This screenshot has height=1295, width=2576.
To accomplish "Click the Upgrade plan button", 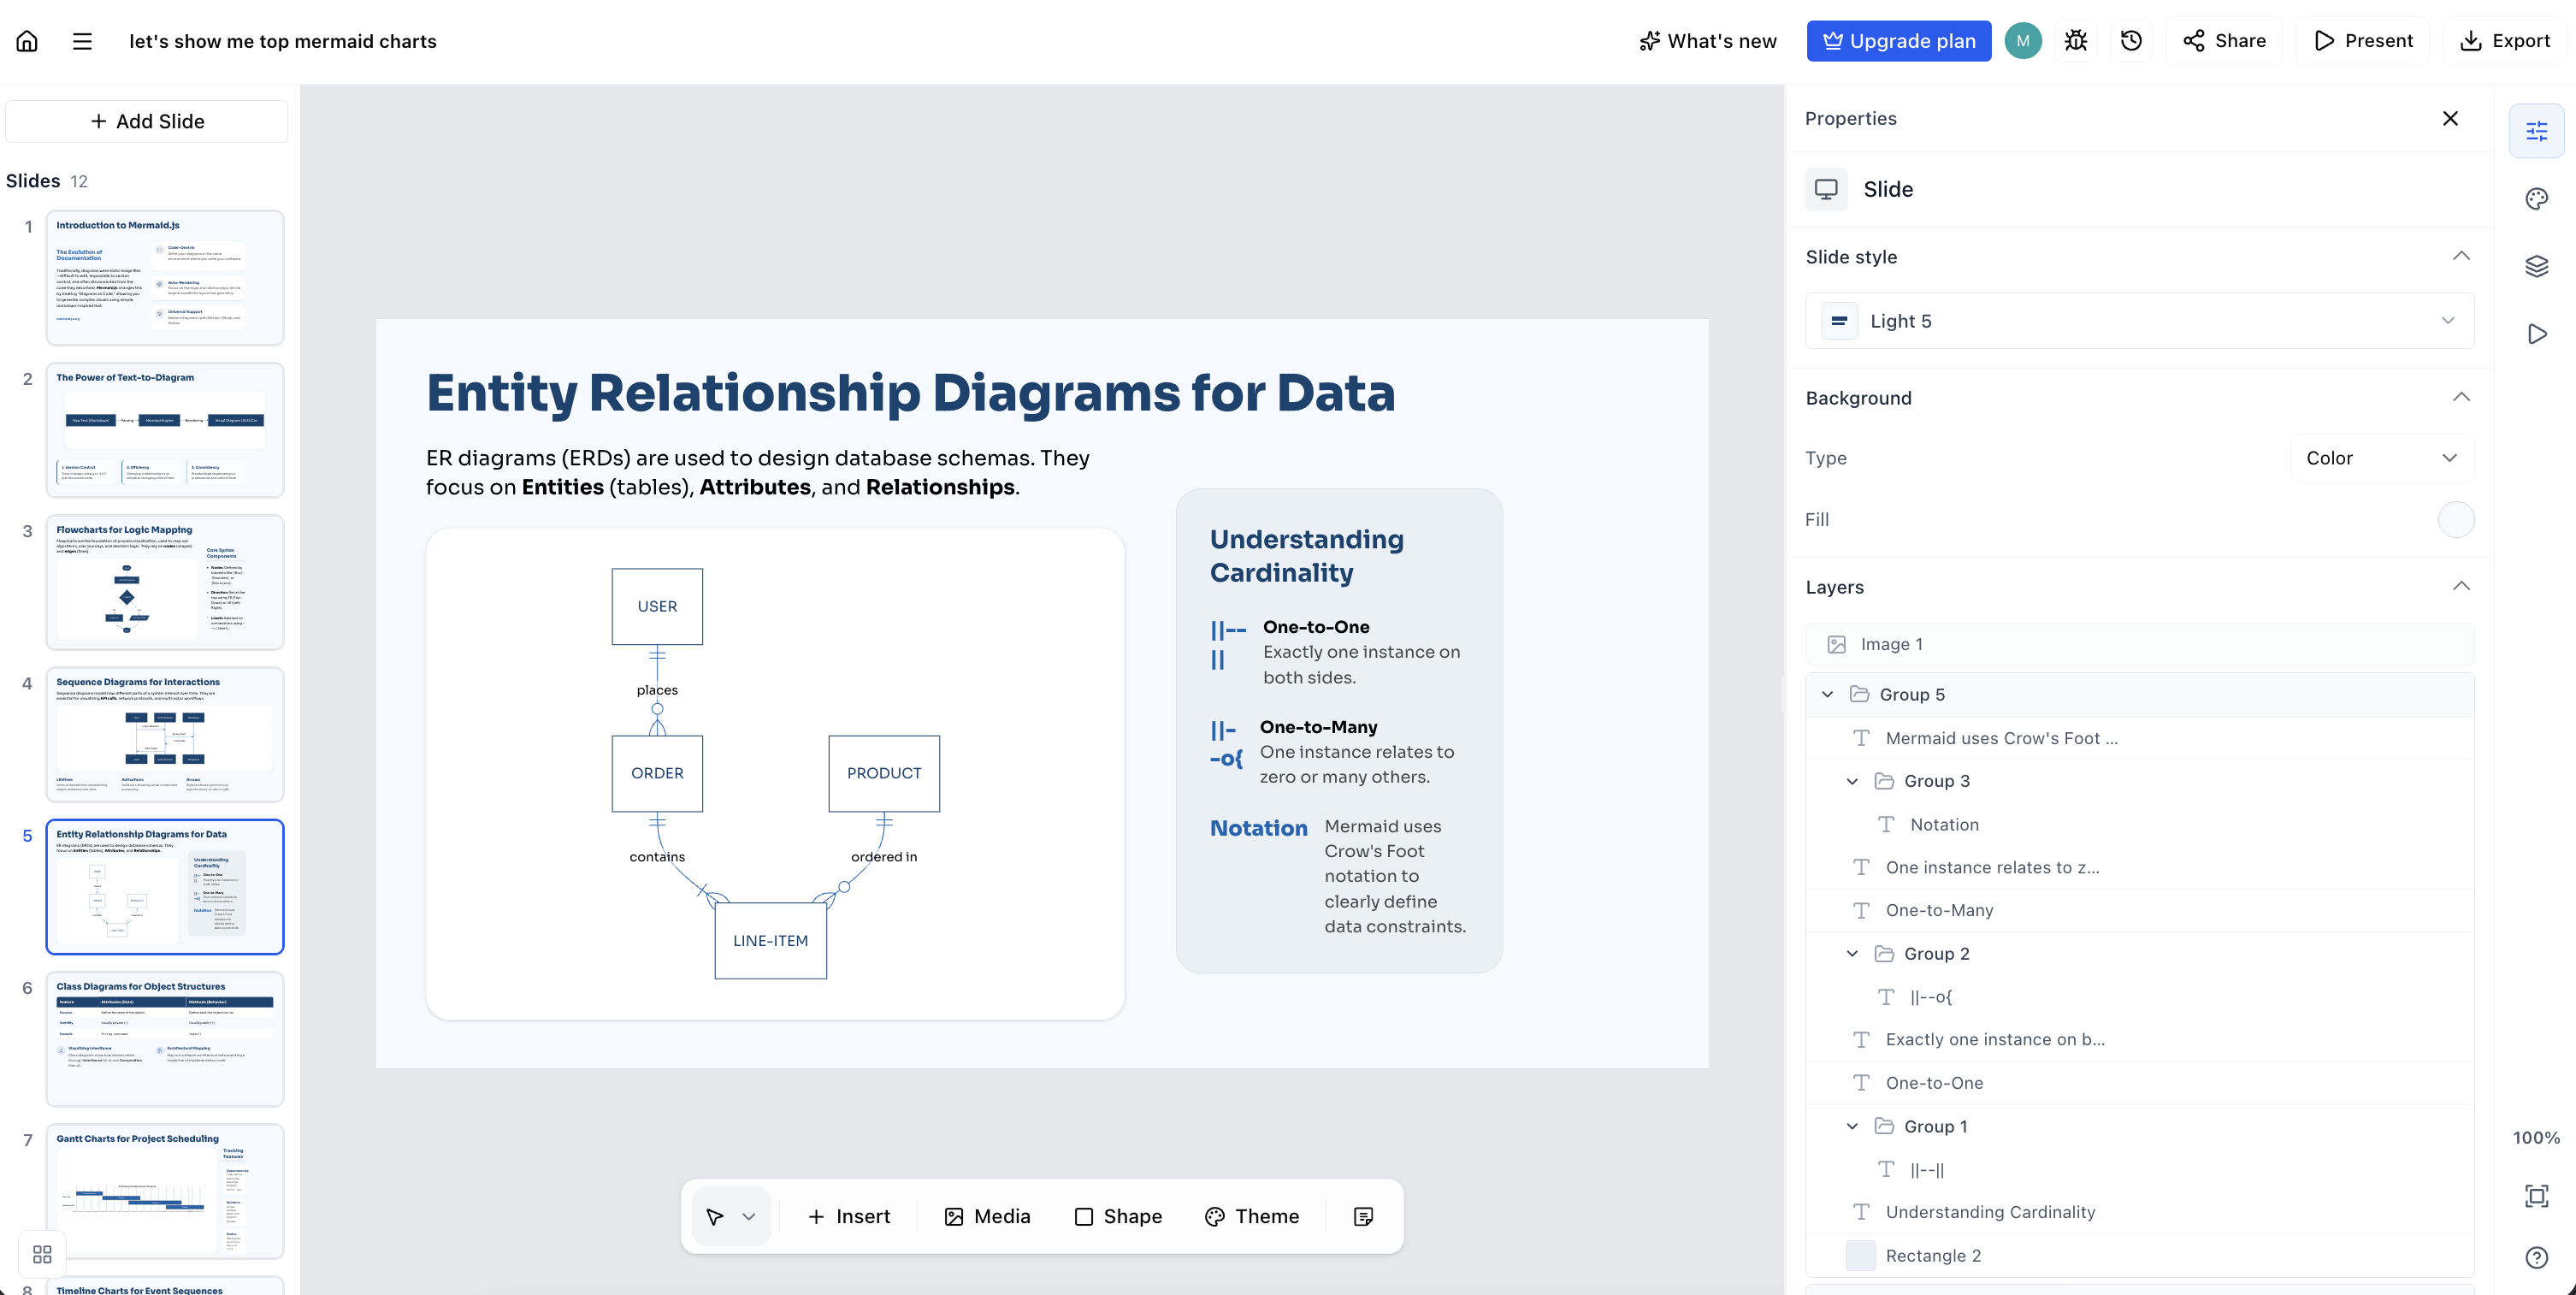I will point(1898,41).
